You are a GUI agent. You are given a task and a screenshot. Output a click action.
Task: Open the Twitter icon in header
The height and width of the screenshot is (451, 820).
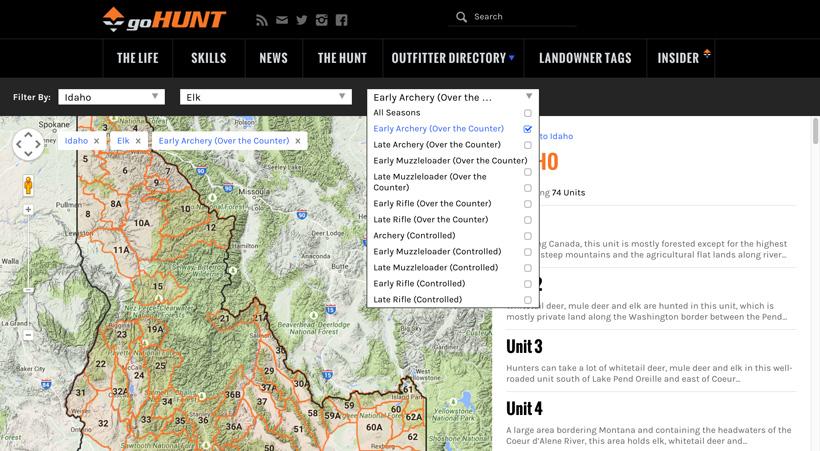[302, 20]
